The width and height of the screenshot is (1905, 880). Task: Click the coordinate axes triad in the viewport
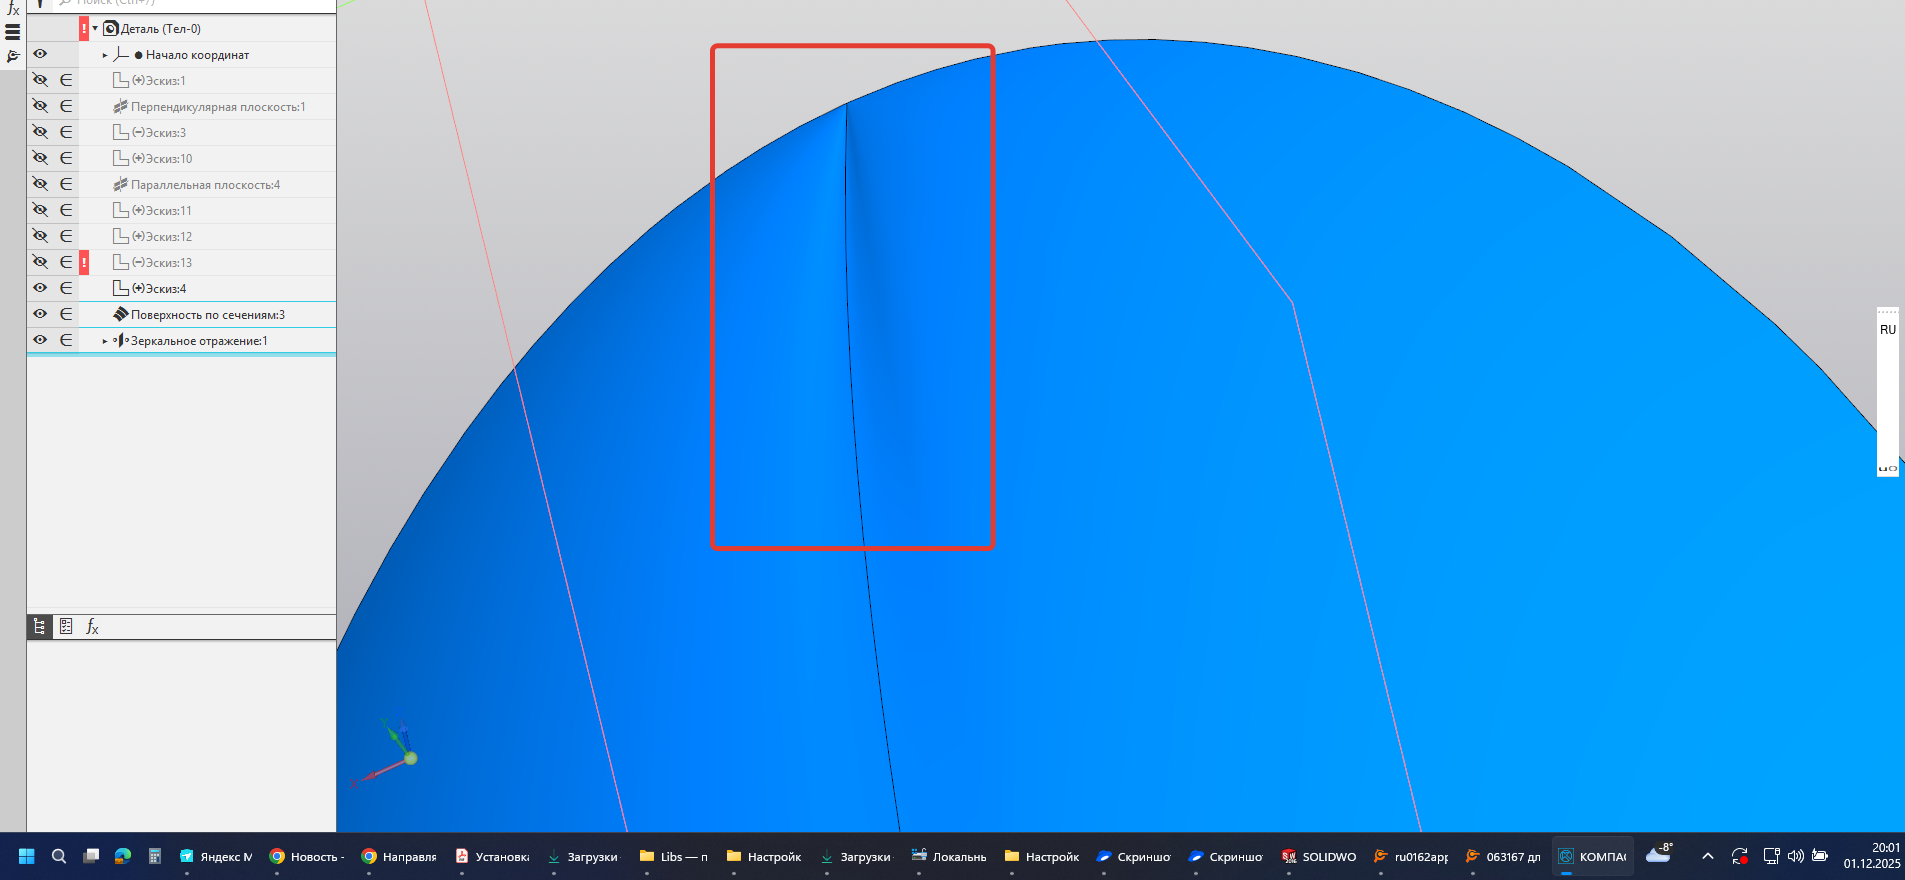pyautogui.click(x=396, y=754)
